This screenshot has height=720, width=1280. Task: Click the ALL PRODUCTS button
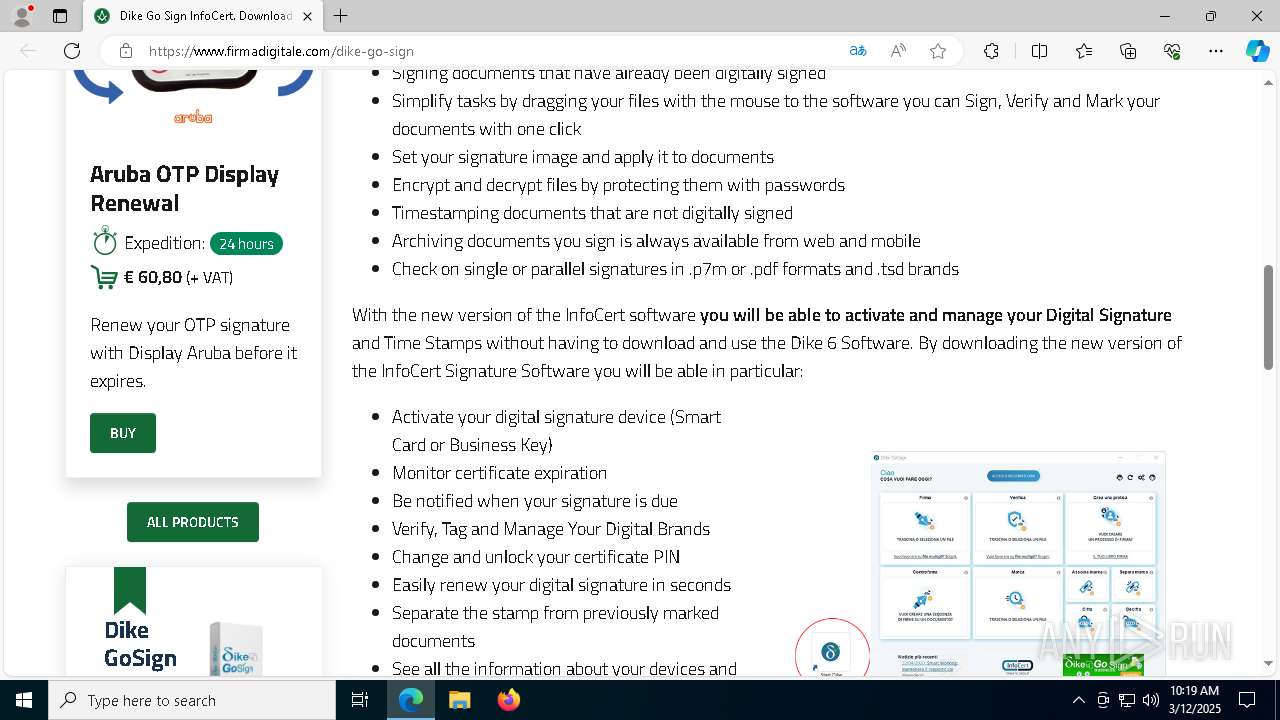point(193,522)
